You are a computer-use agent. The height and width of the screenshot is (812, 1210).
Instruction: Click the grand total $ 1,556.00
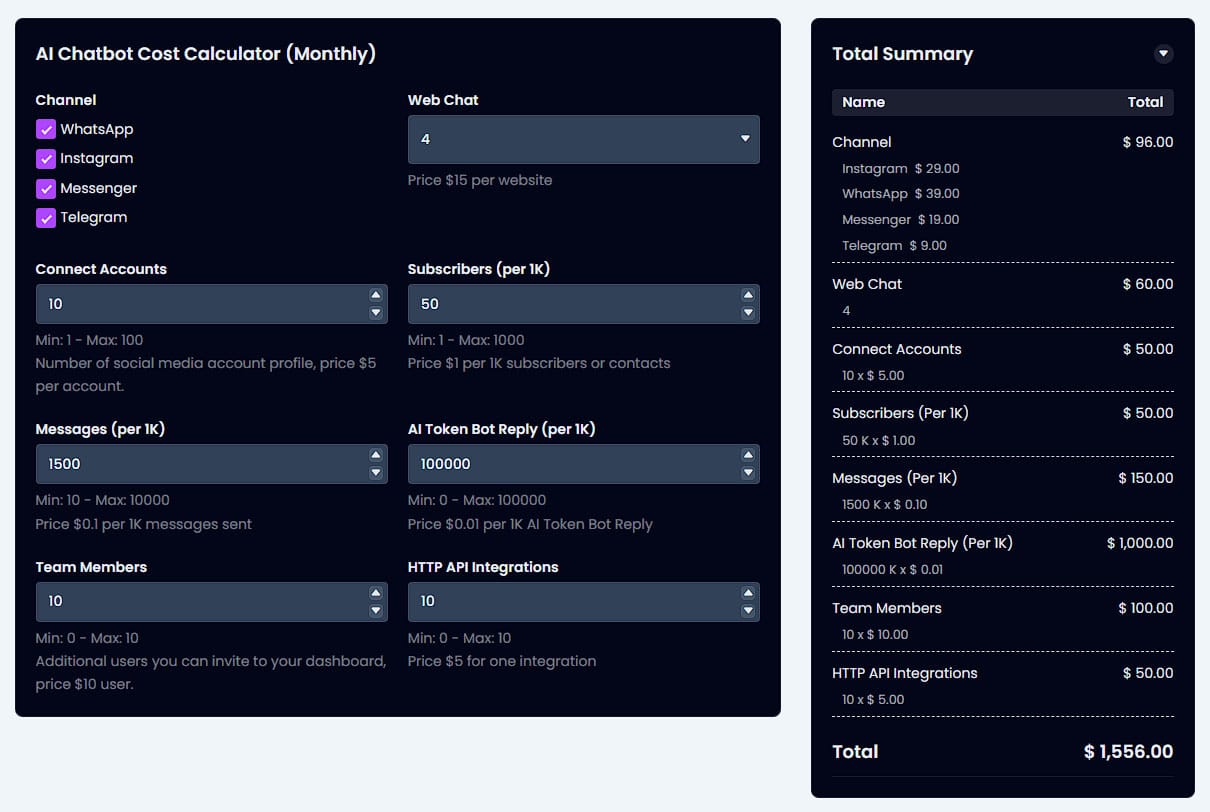[x=1128, y=752]
